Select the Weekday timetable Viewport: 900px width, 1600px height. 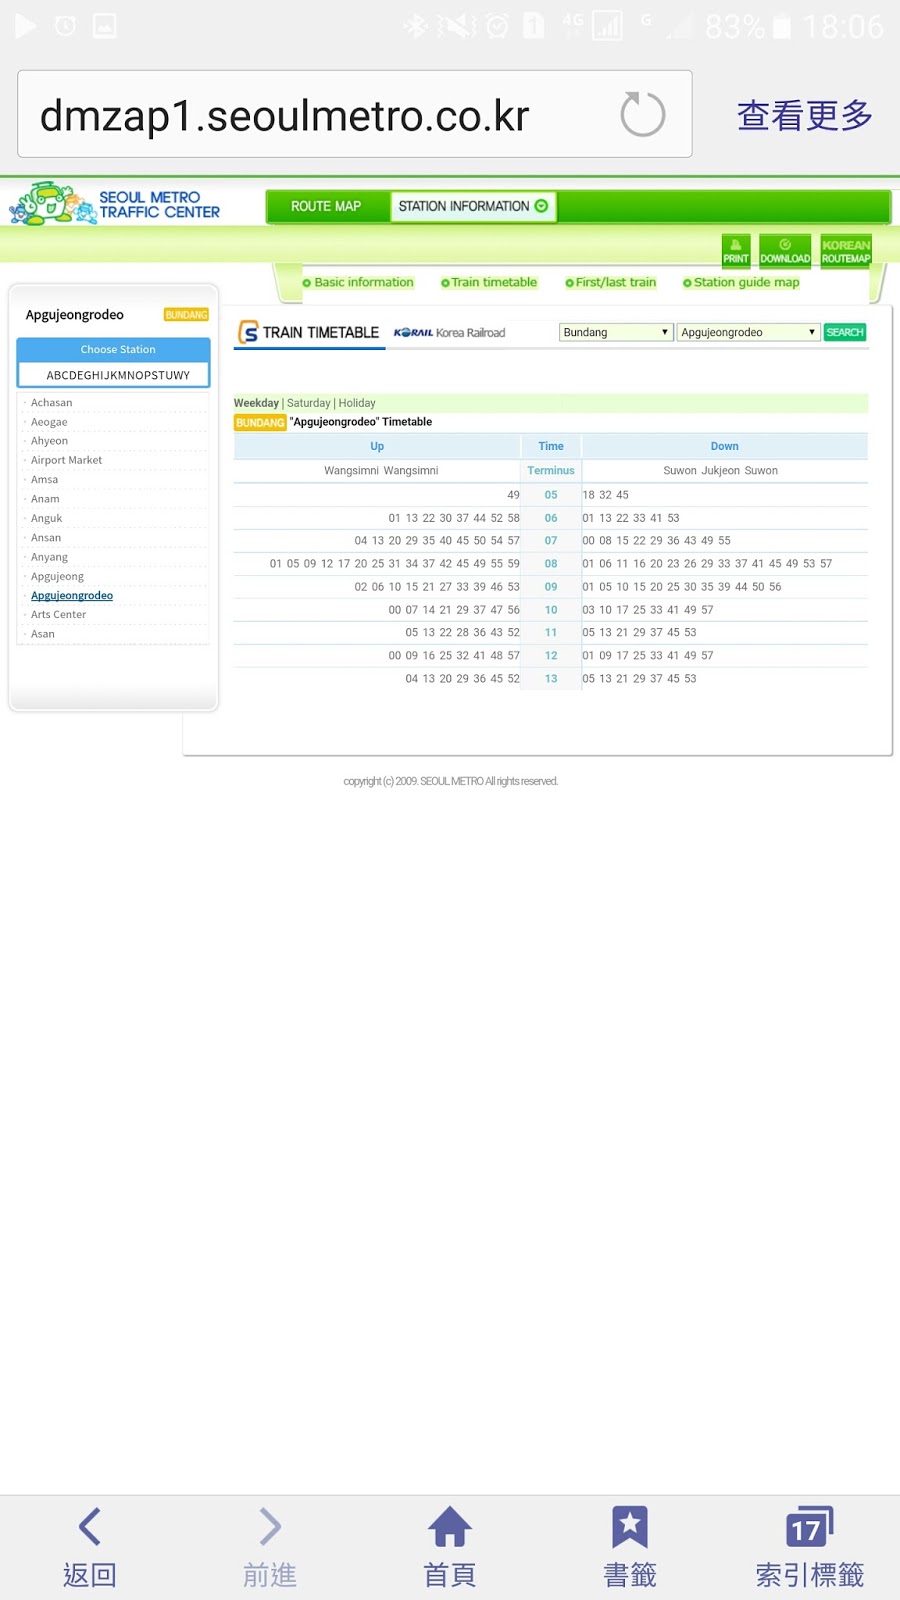(256, 403)
